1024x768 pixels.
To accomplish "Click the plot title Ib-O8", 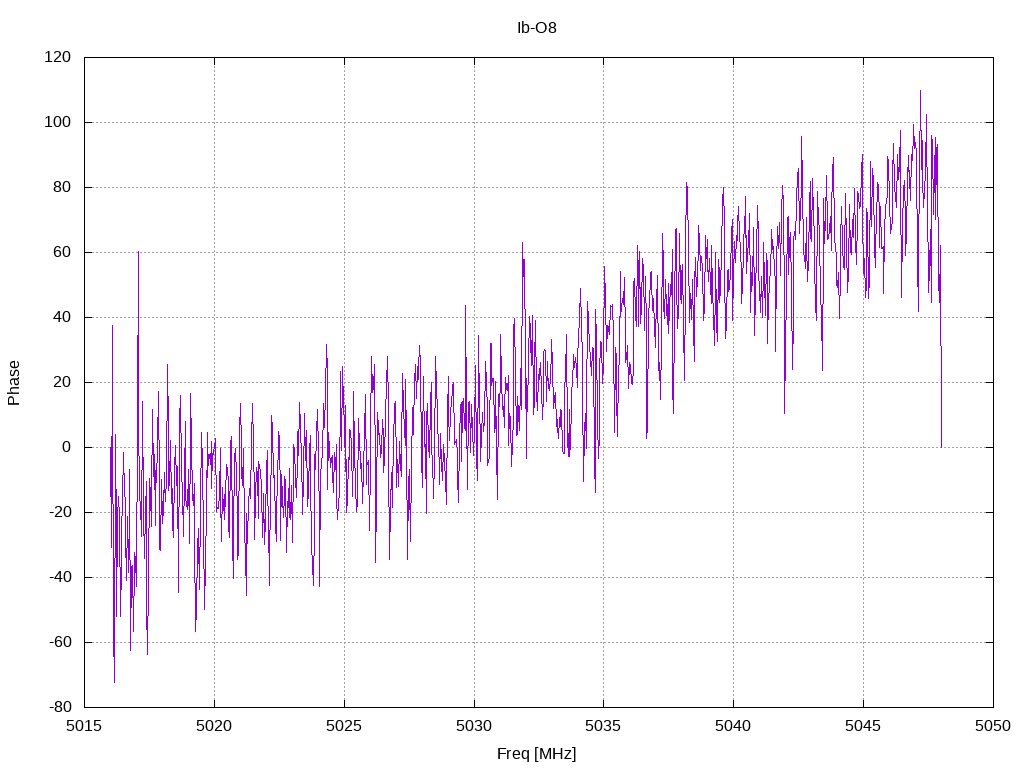I will tap(537, 28).
